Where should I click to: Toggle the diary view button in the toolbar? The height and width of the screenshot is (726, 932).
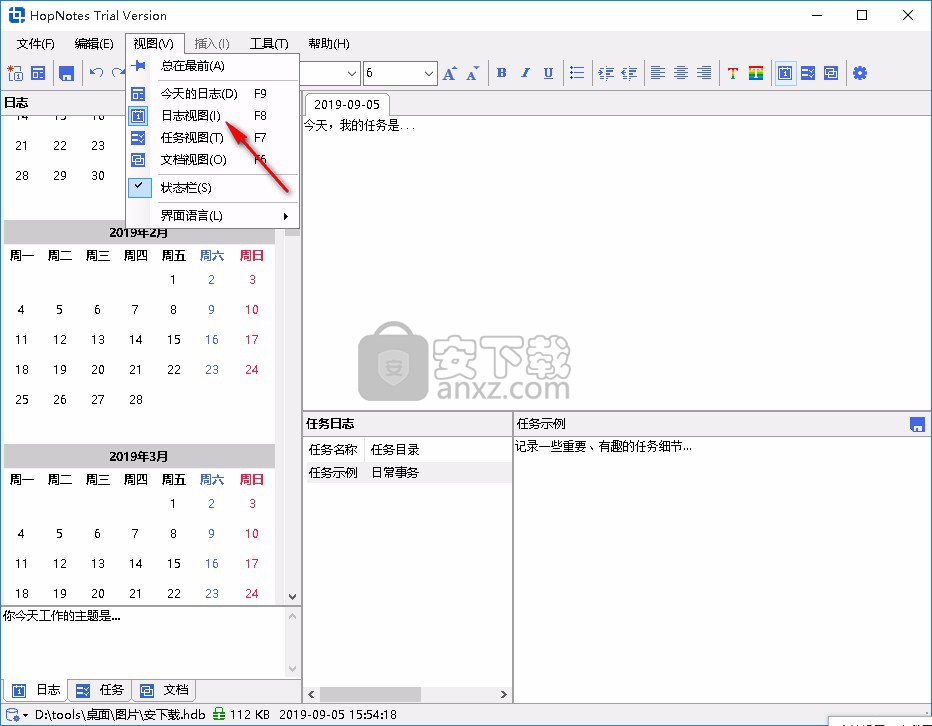pyautogui.click(x=785, y=73)
